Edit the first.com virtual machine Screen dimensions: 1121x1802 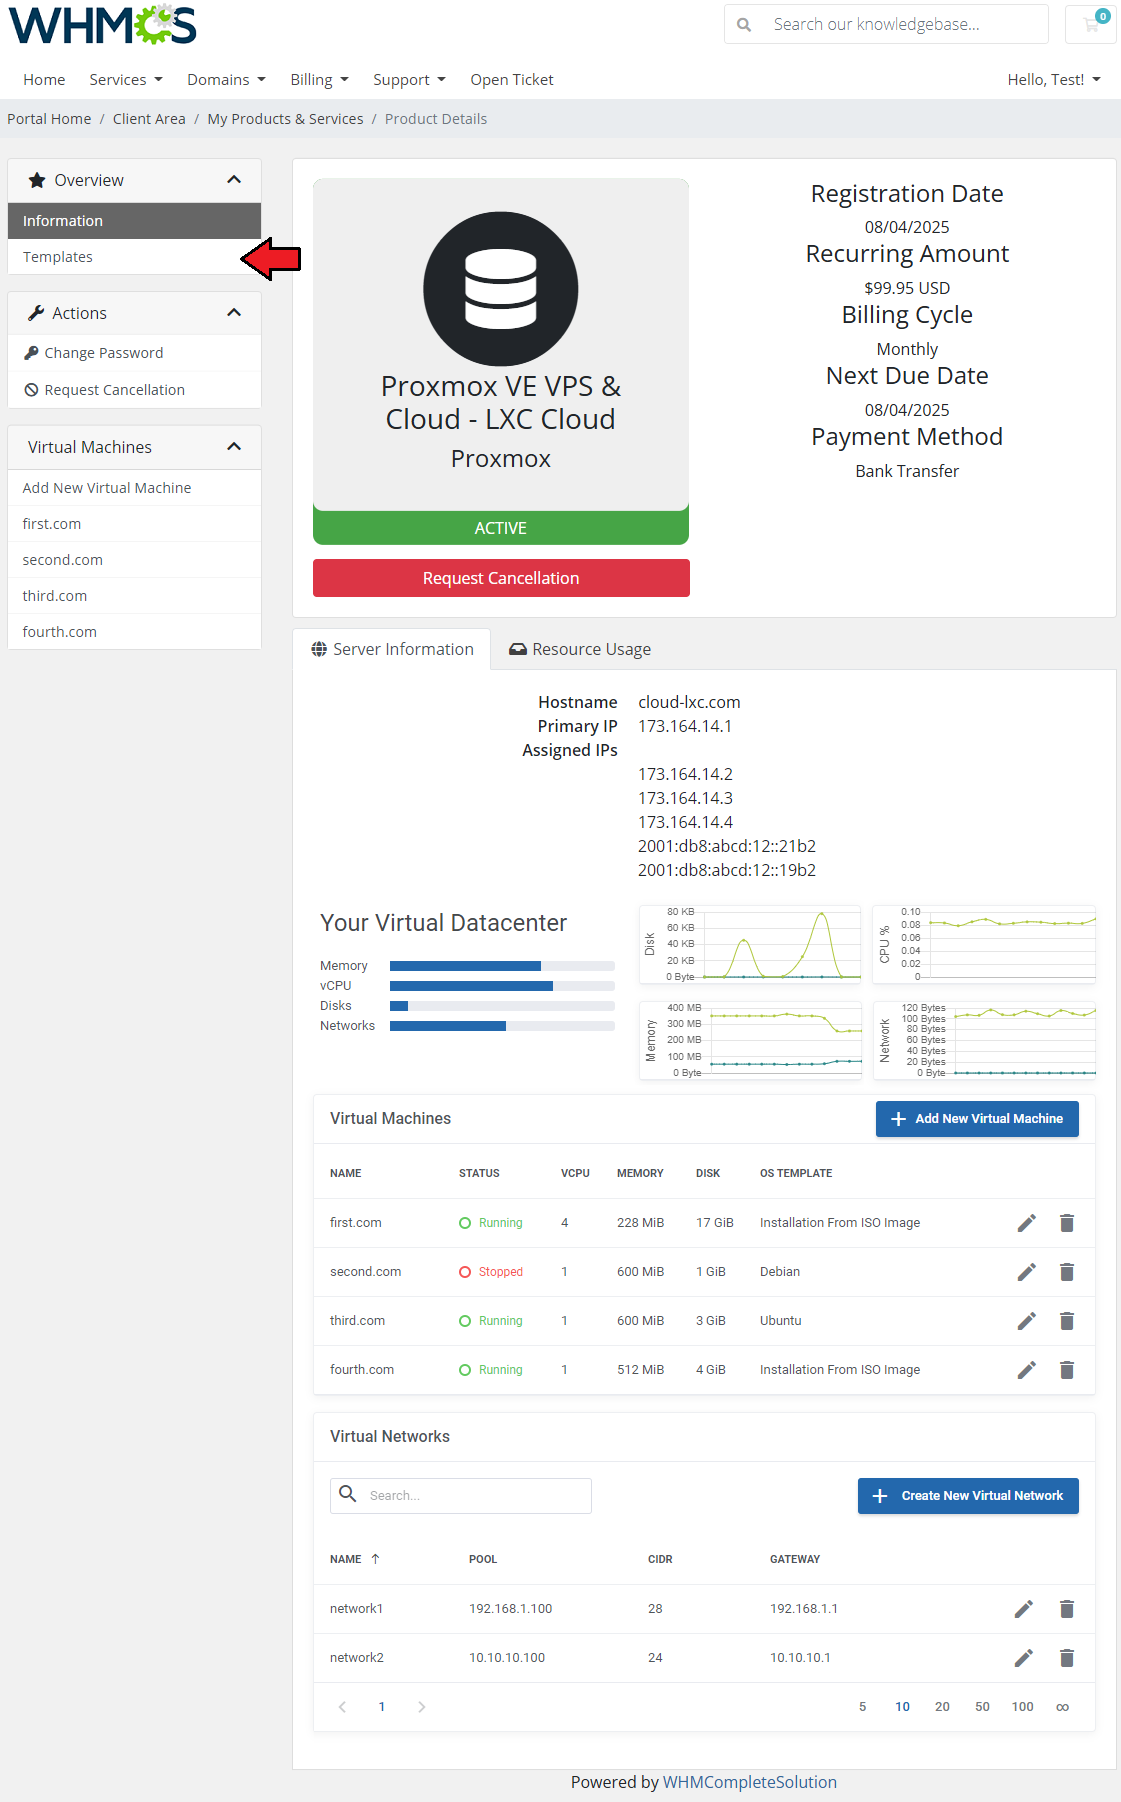1026,1223
